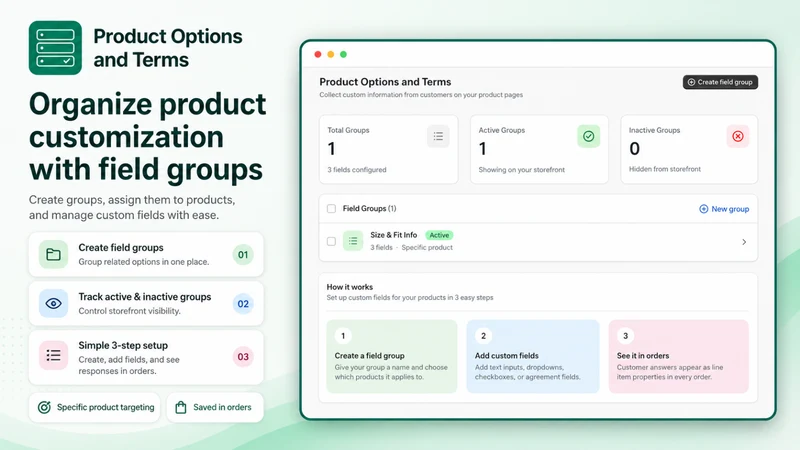This screenshot has height=450, width=800.
Task: Click the red close dot in the window
Action: click(318, 54)
